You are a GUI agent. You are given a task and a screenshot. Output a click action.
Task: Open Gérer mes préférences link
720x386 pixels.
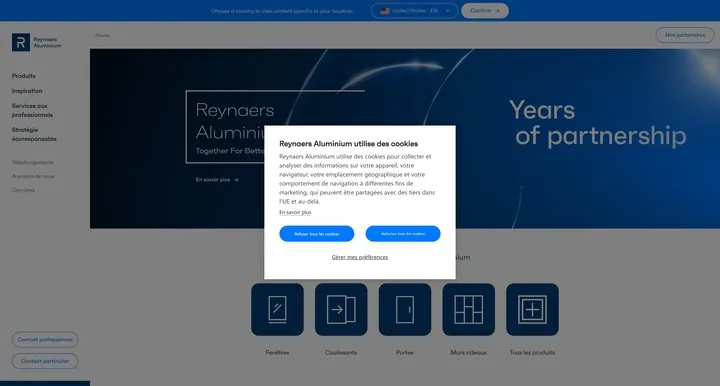click(360, 257)
